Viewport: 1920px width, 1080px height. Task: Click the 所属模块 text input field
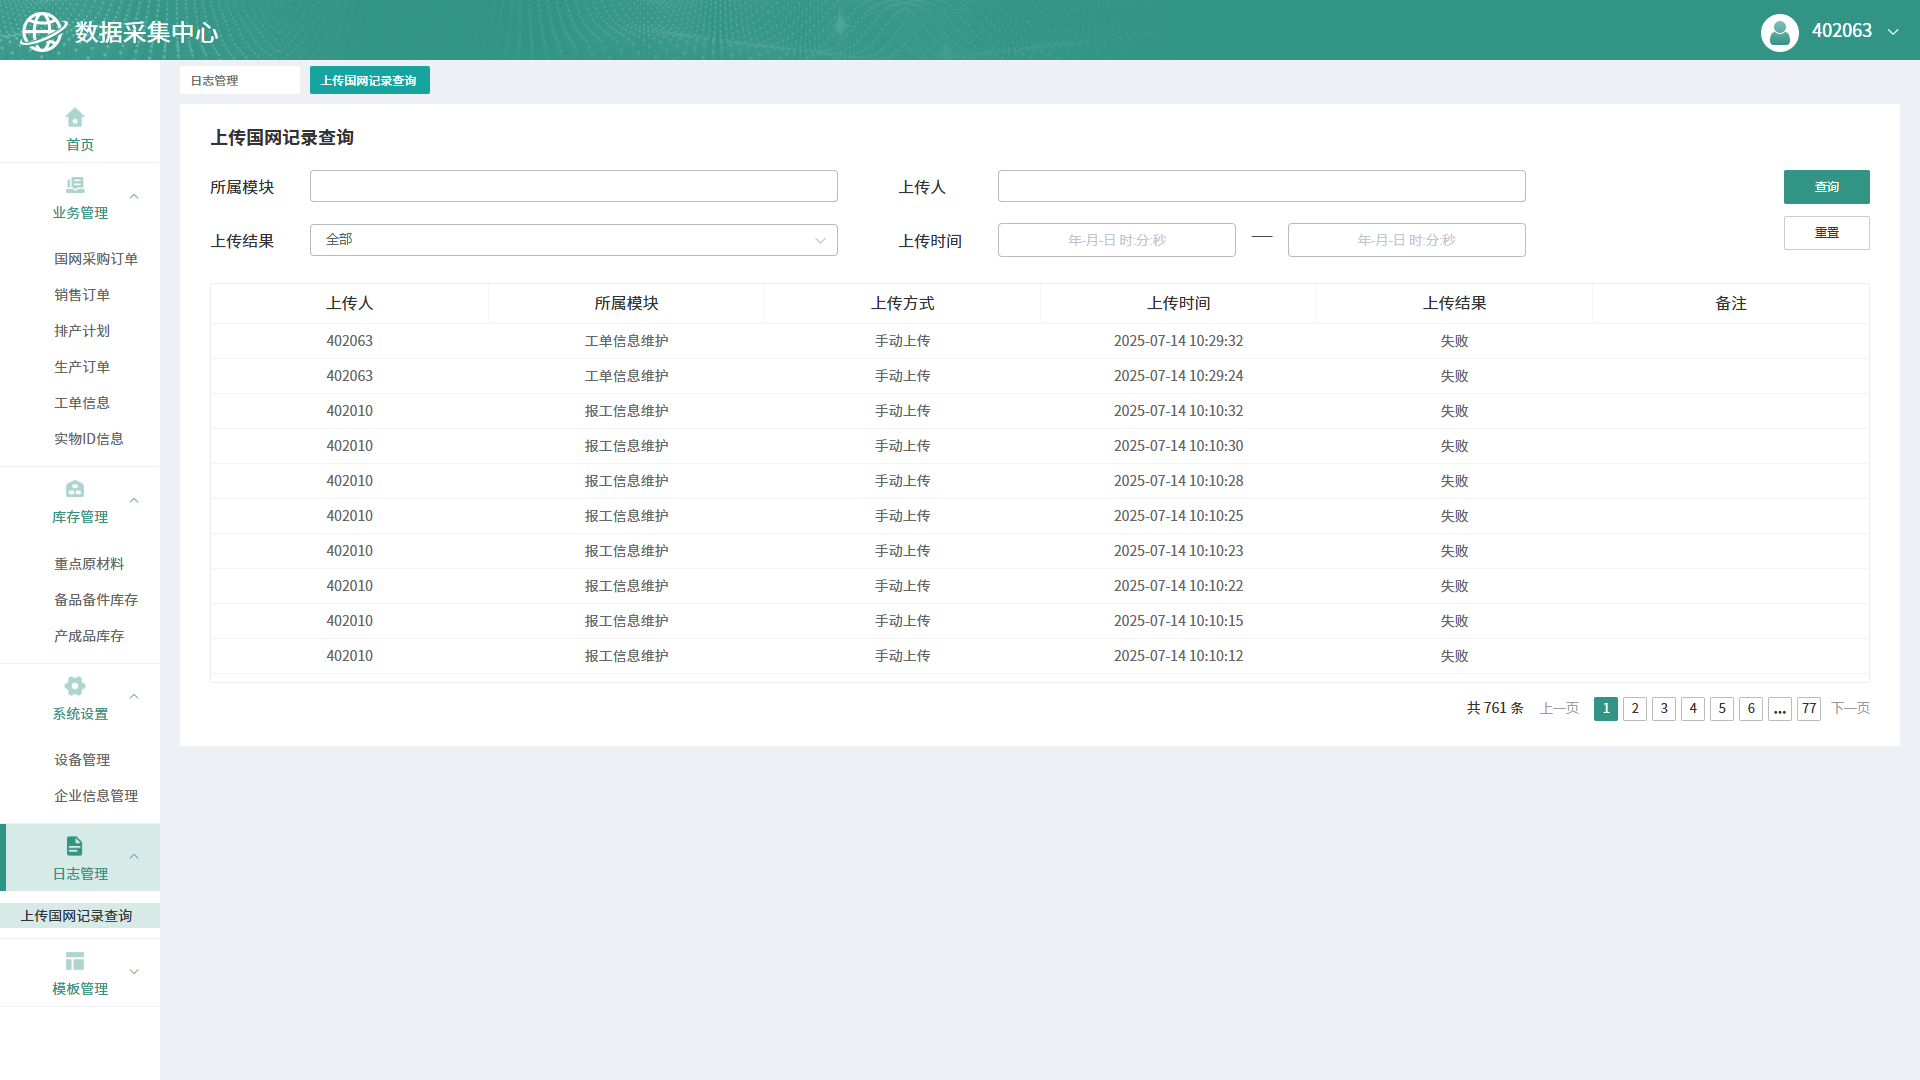tap(573, 186)
